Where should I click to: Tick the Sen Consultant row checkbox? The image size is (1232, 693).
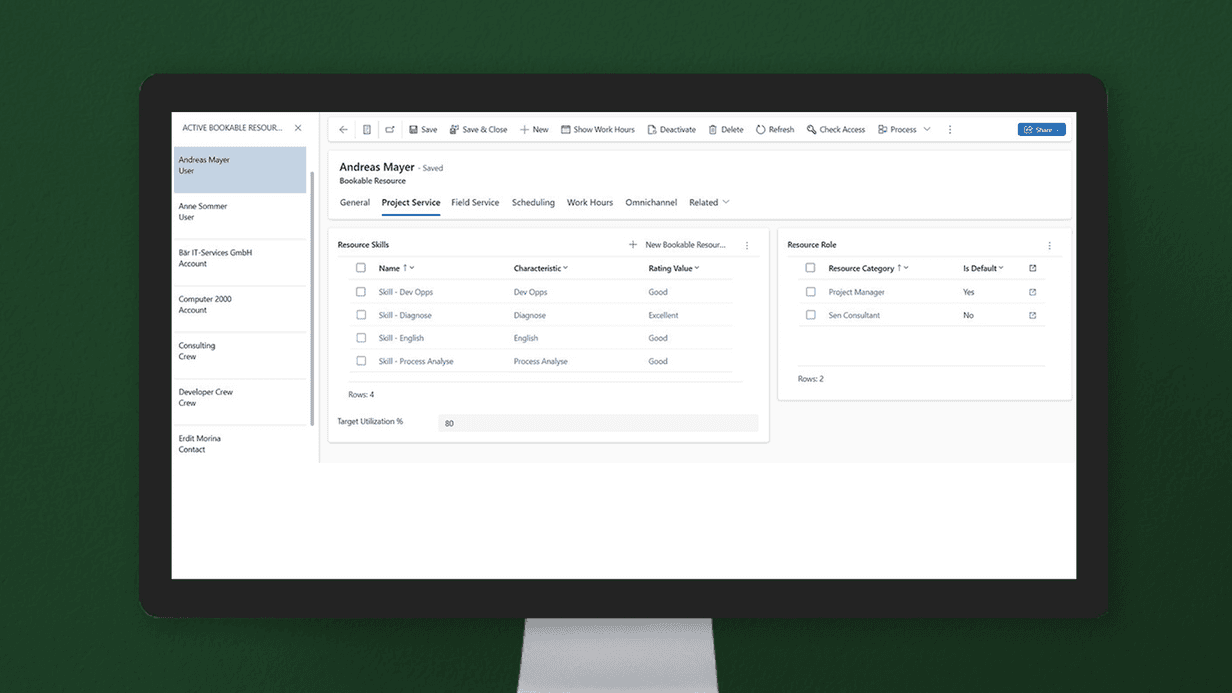click(x=811, y=315)
